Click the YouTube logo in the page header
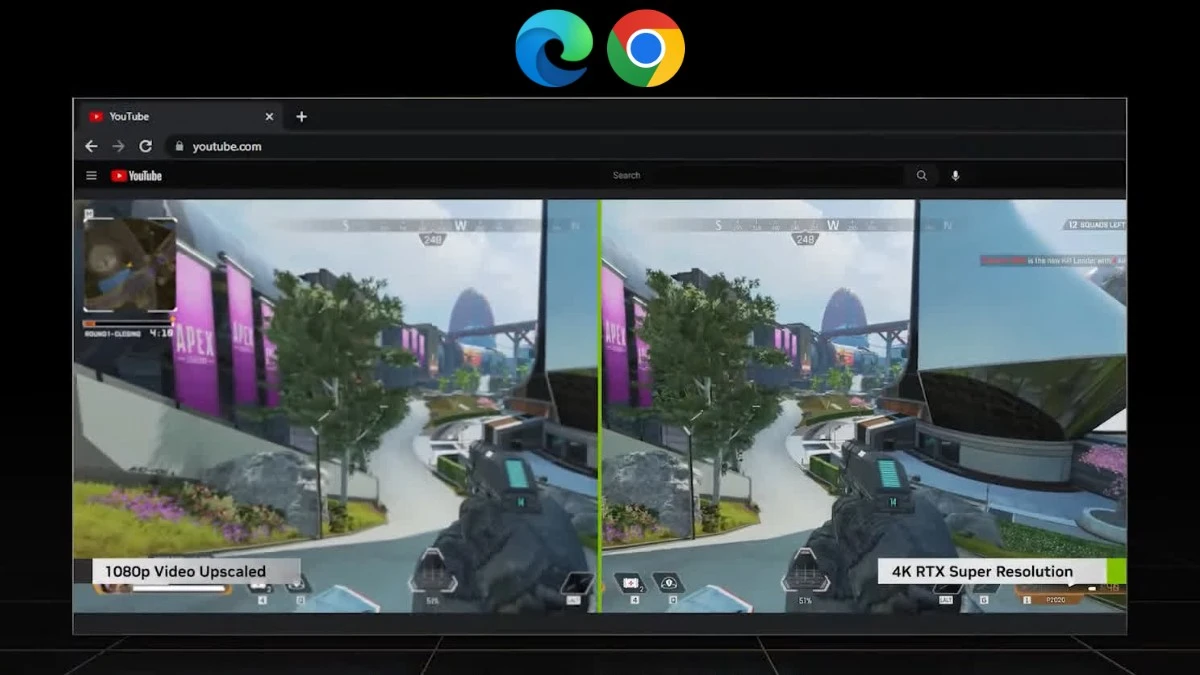 point(135,174)
